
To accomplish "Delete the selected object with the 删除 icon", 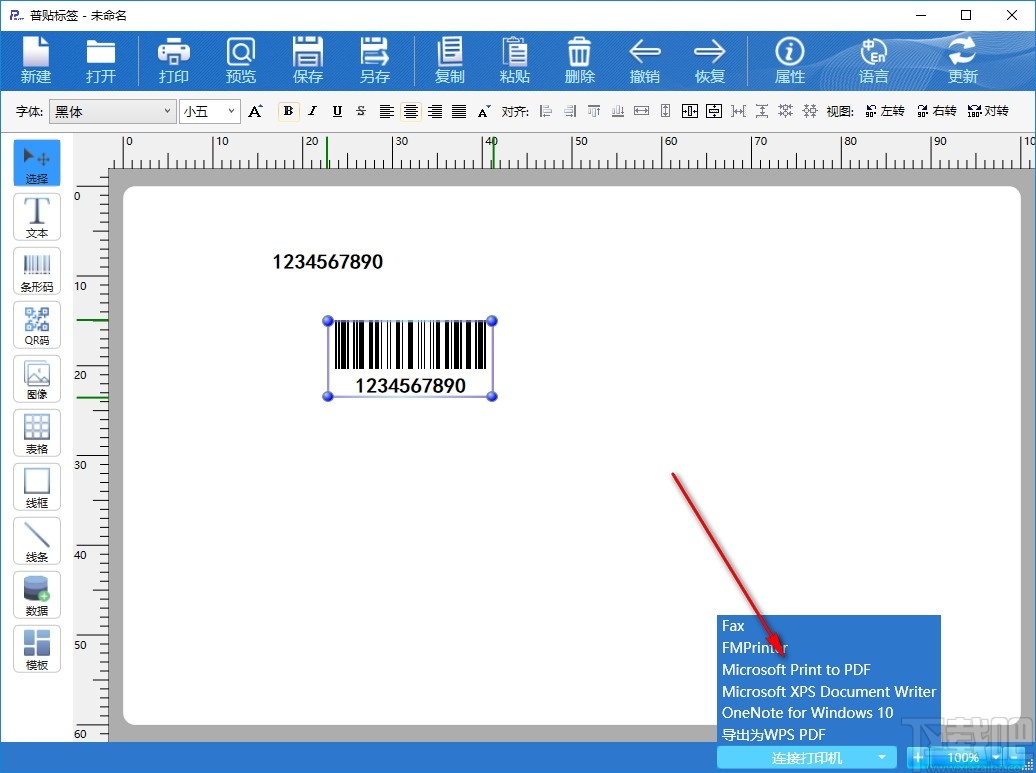I will pyautogui.click(x=579, y=60).
